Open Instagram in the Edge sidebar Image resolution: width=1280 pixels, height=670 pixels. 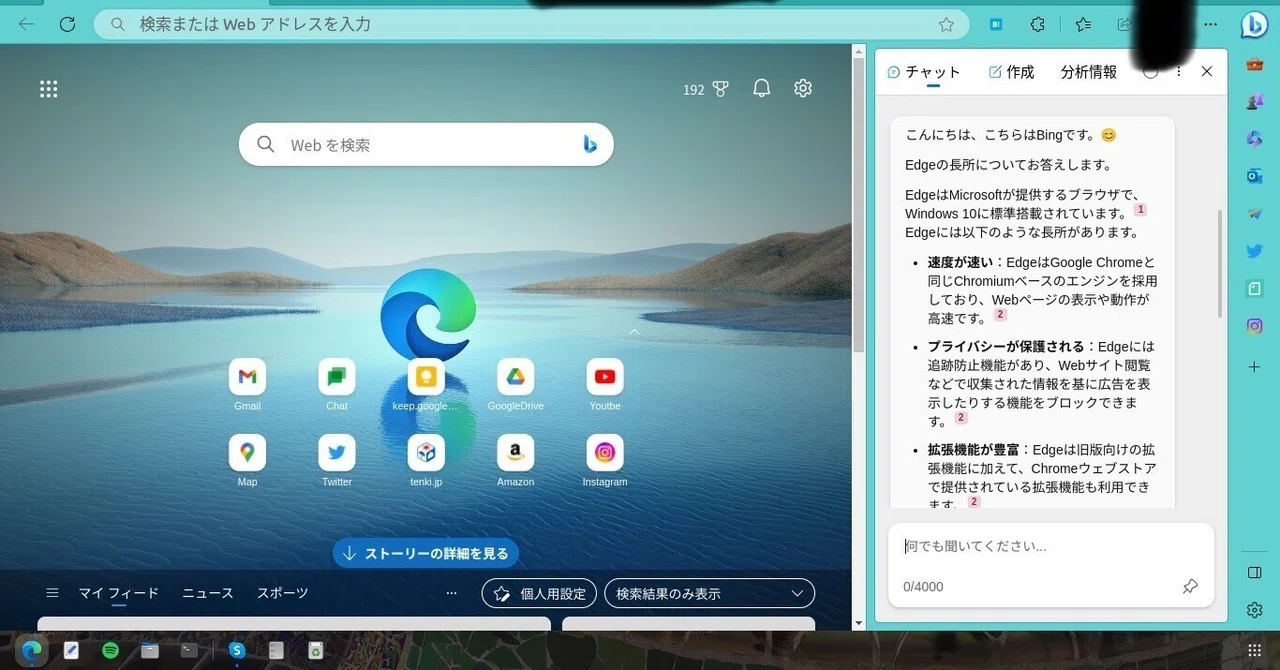pos(1254,326)
